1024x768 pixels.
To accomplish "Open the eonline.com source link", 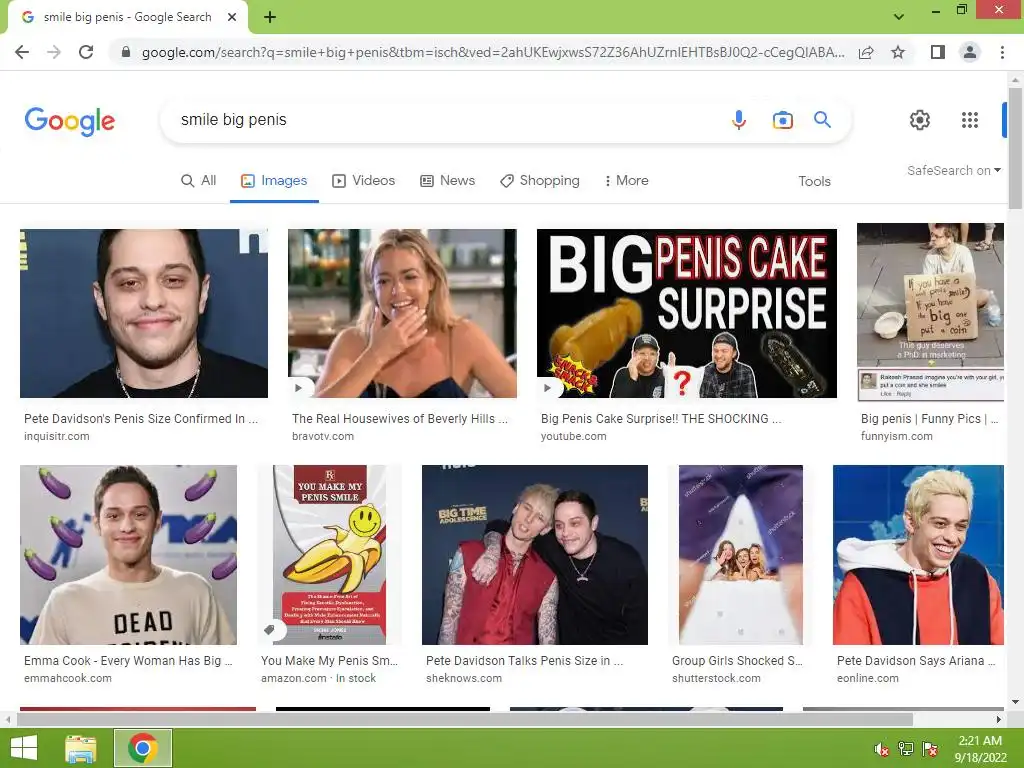I will click(868, 679).
